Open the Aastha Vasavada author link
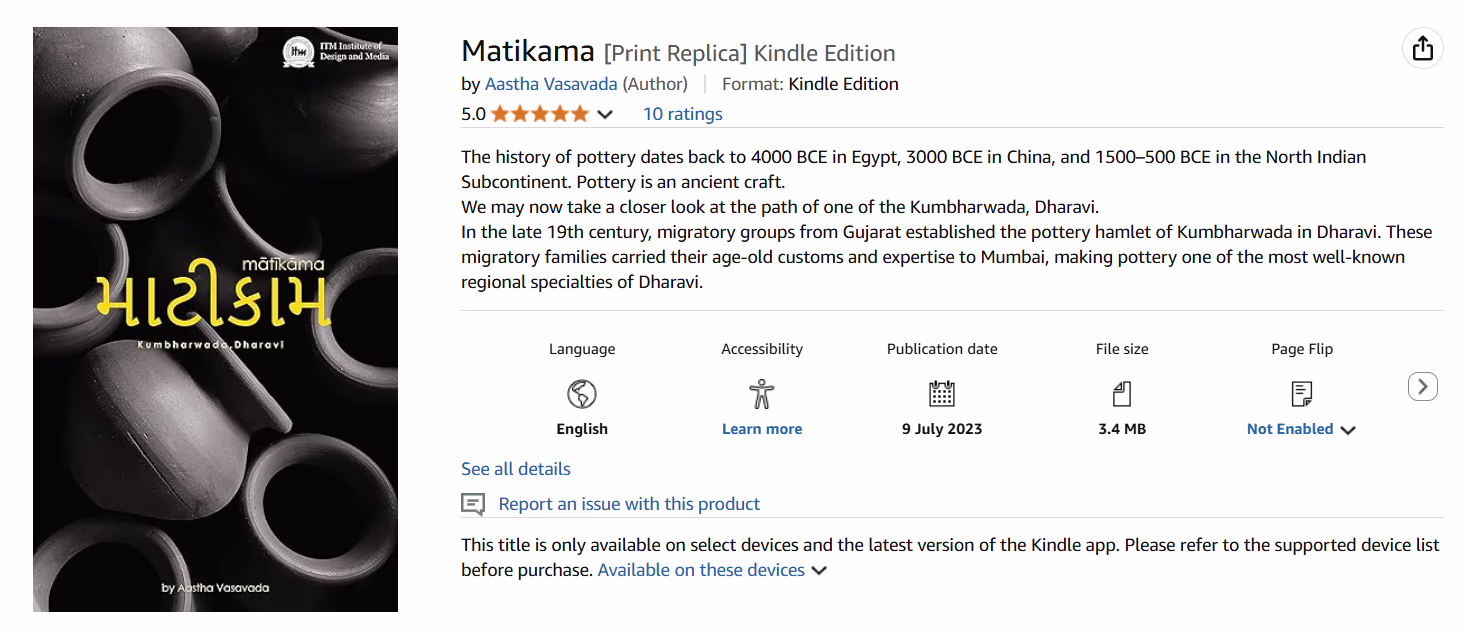The height and width of the screenshot is (635, 1463). (551, 84)
